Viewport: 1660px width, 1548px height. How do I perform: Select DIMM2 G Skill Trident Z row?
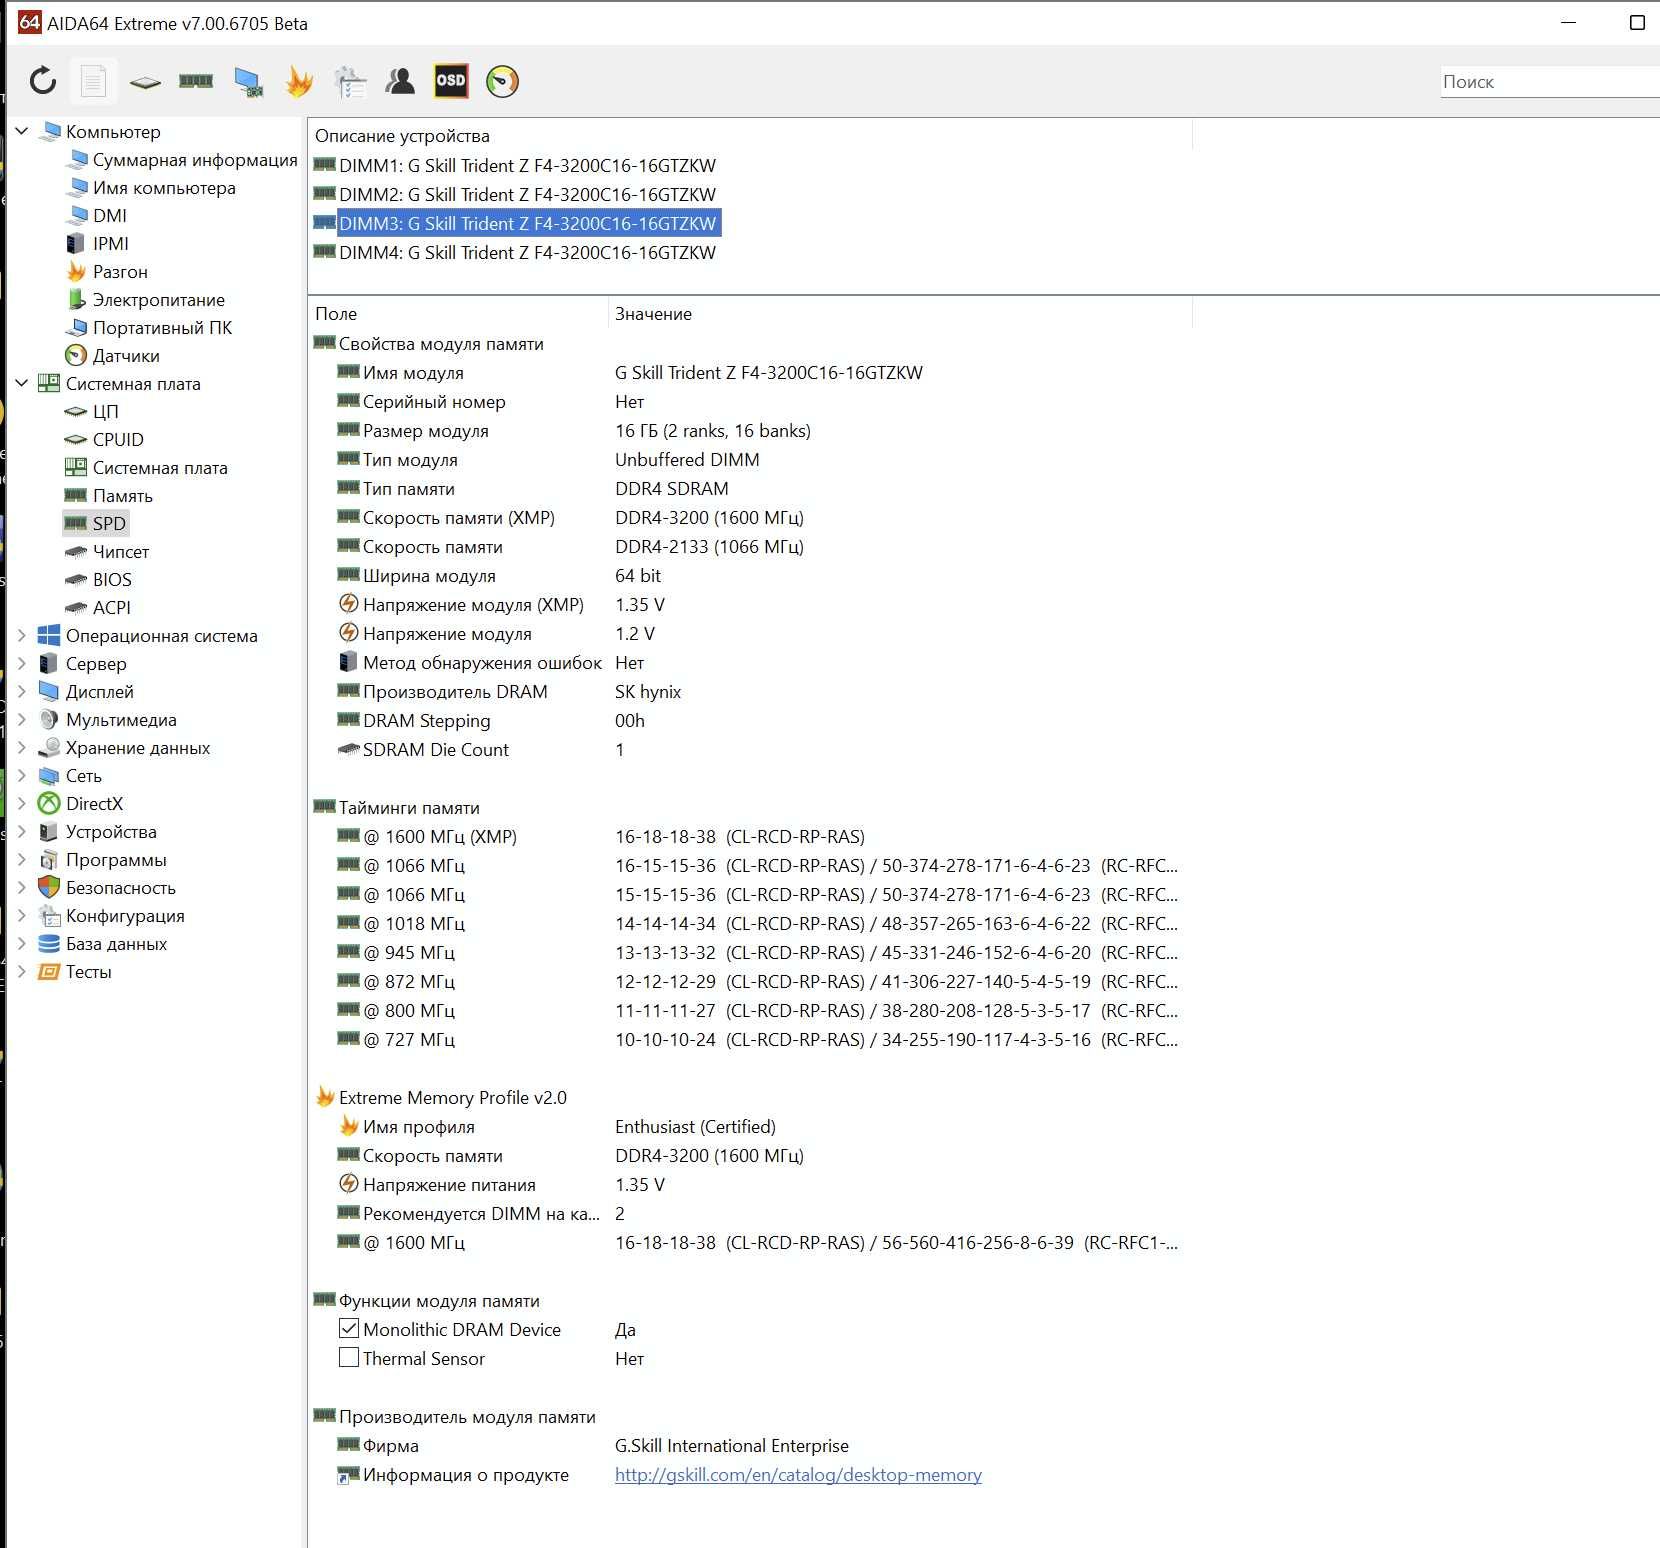[x=515, y=194]
